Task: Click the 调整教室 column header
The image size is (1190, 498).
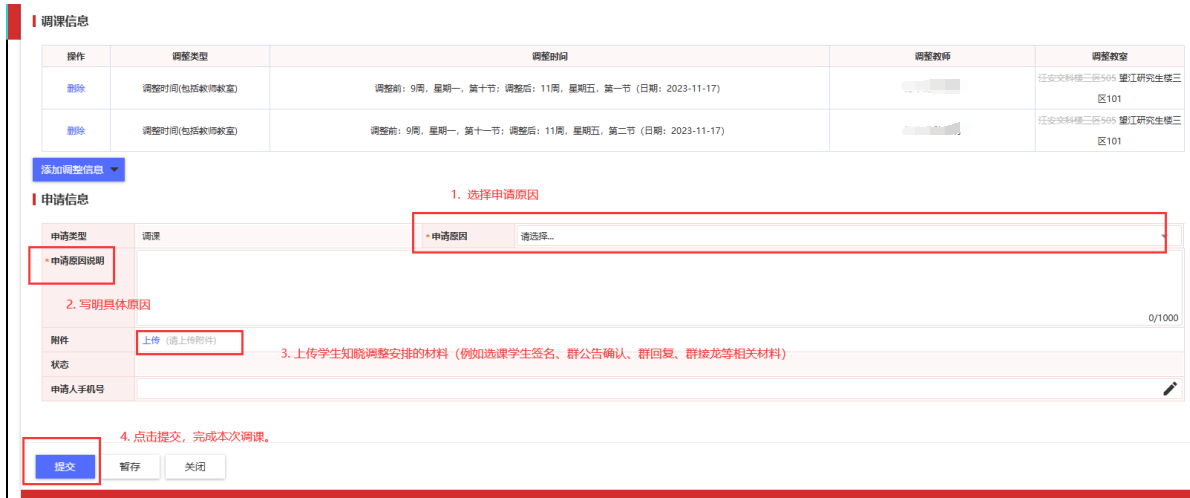Action: click(x=1110, y=56)
